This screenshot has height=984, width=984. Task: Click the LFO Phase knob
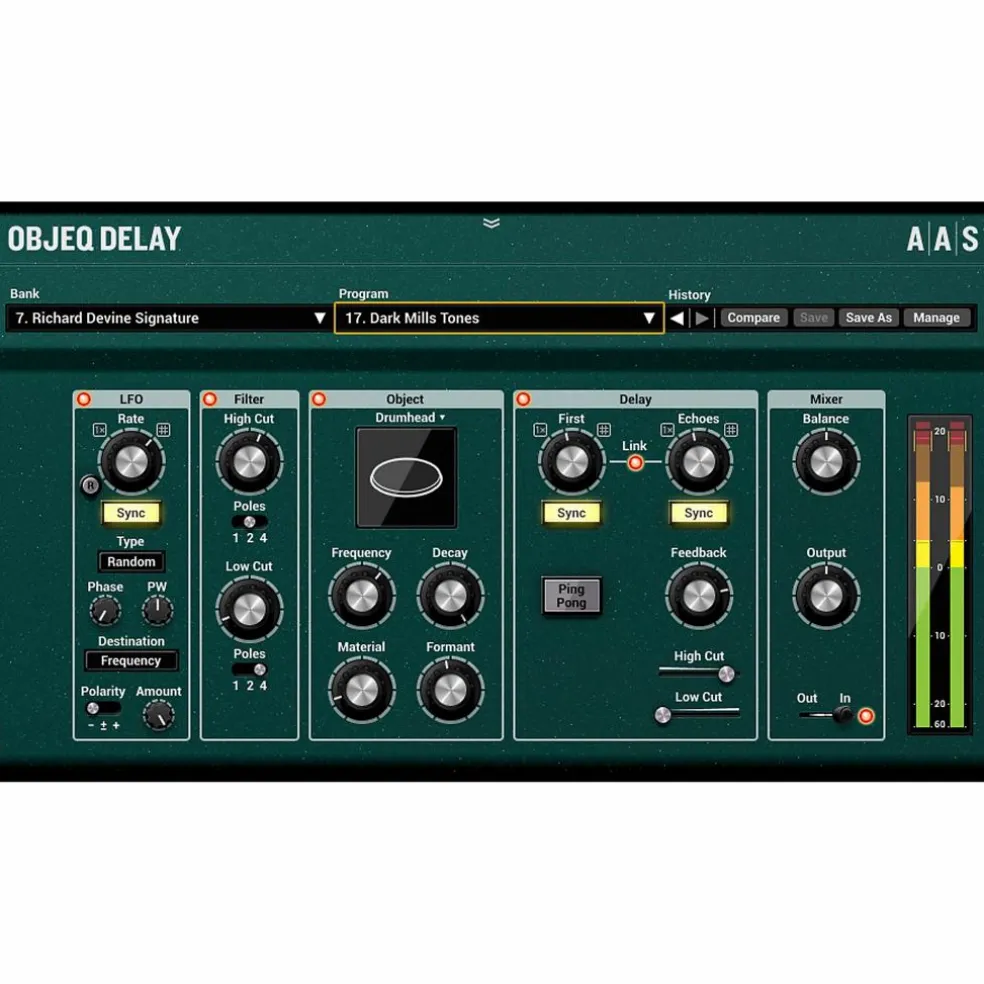click(x=105, y=610)
